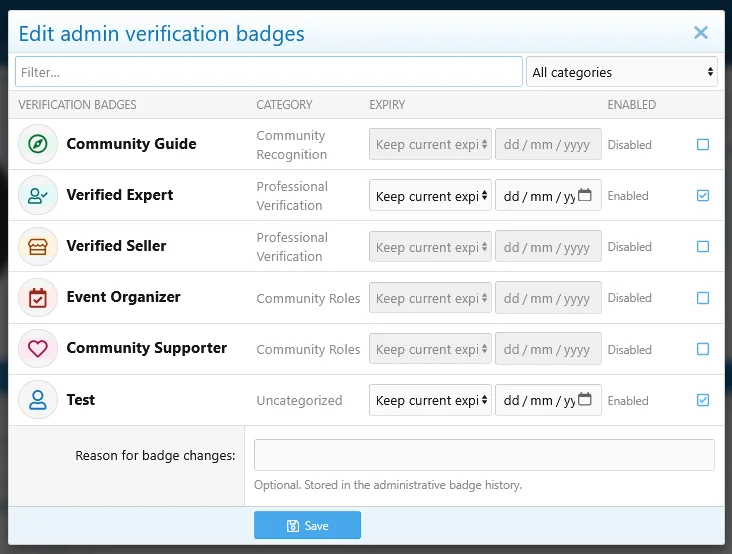
Task: Click the Community Supporter expiry date field
Action: click(548, 349)
